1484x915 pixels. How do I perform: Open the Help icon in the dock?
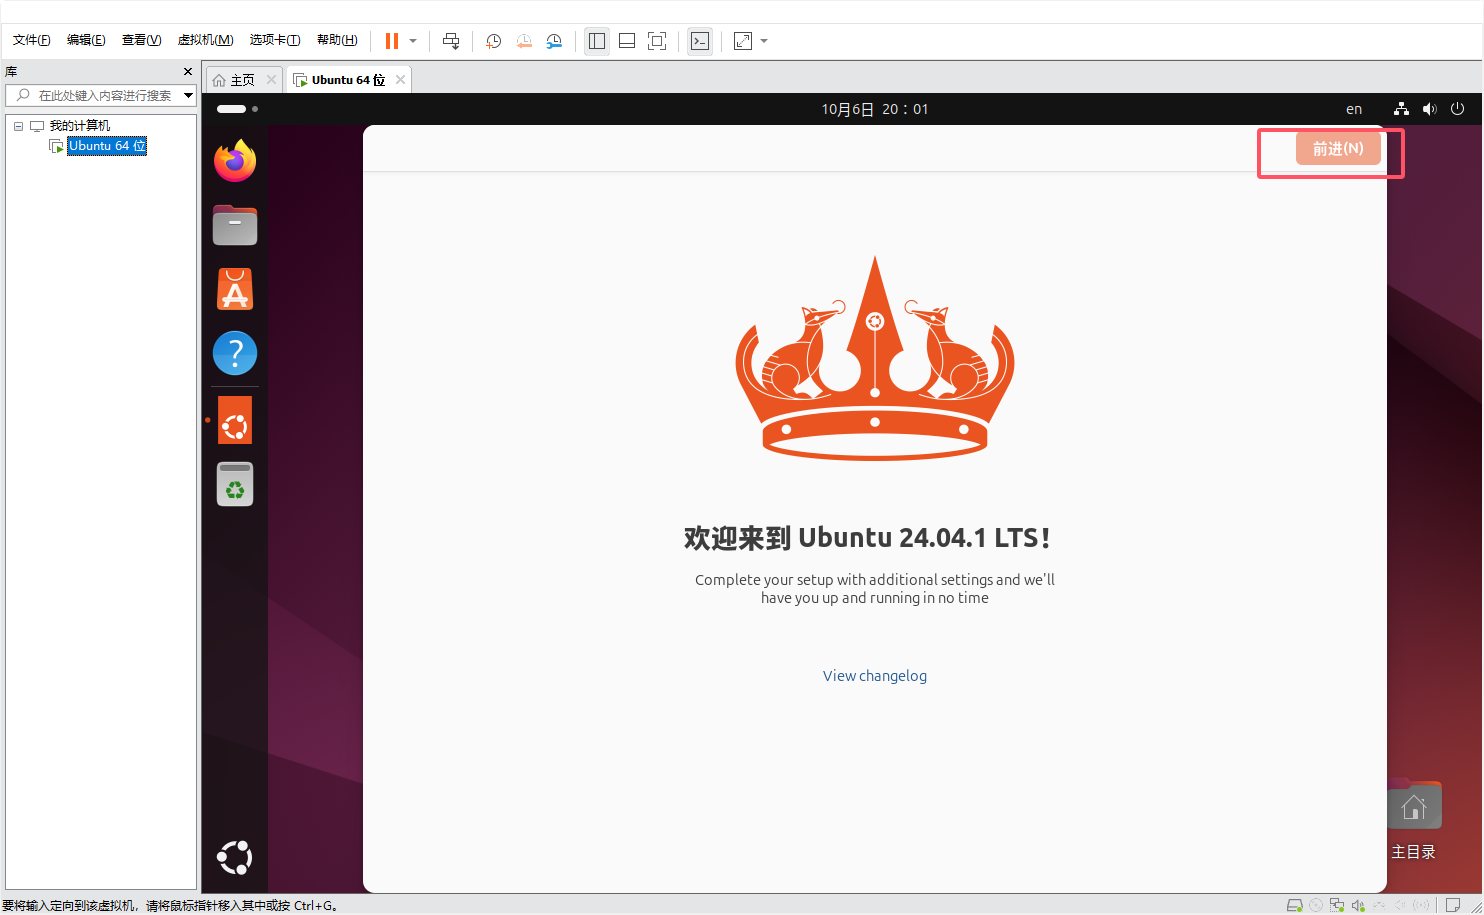(x=235, y=353)
